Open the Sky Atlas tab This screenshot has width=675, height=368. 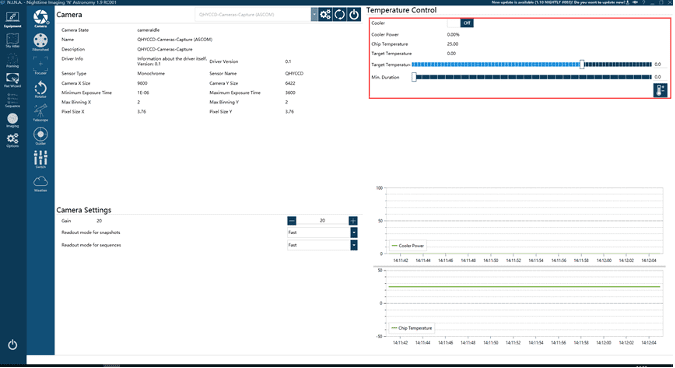click(x=12, y=40)
